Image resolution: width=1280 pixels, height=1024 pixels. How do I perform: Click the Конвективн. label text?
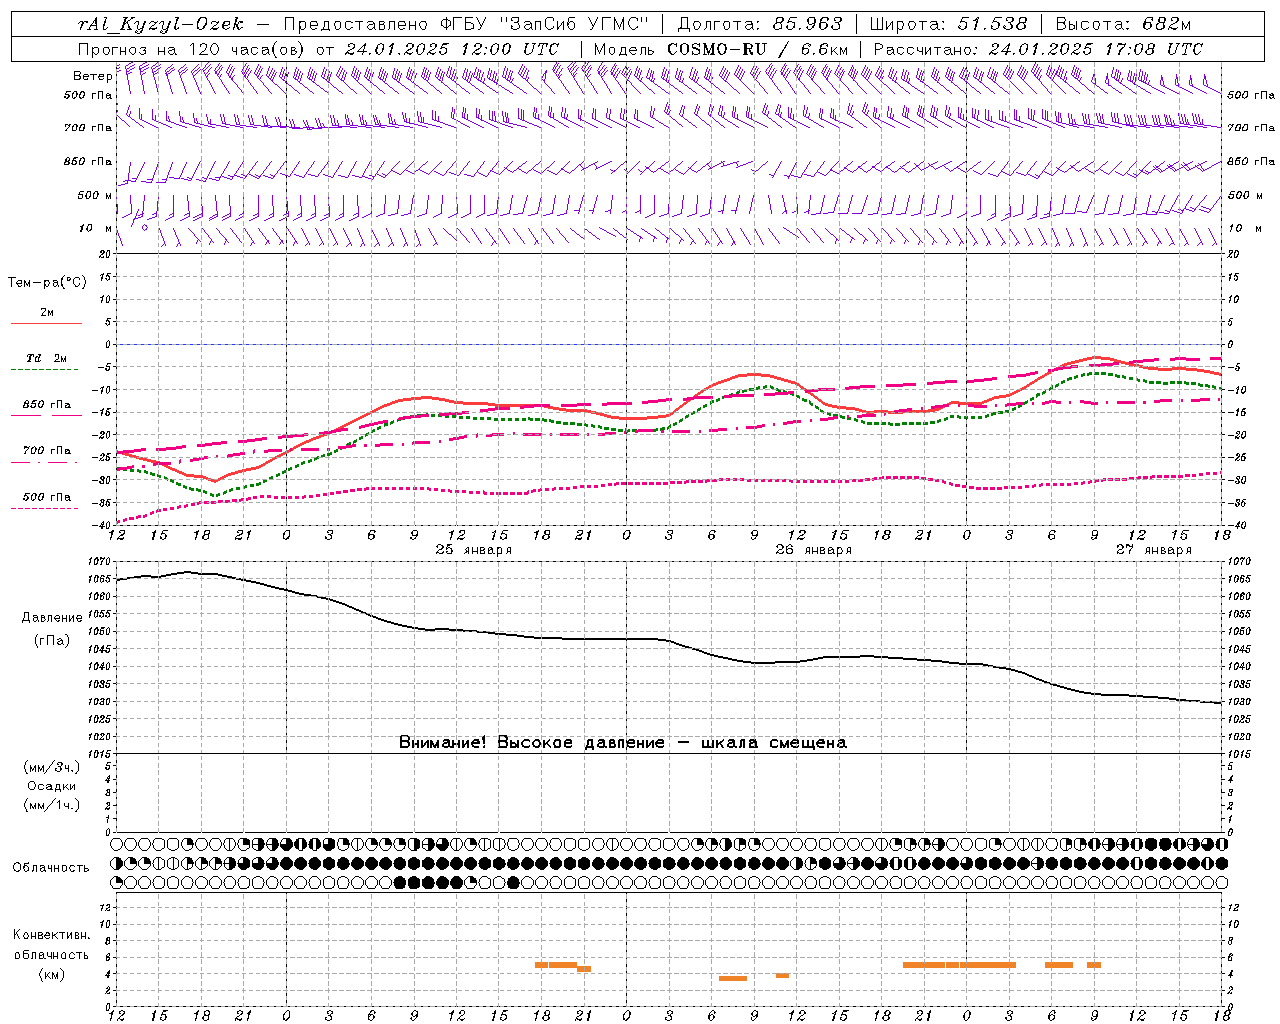(x=51, y=935)
